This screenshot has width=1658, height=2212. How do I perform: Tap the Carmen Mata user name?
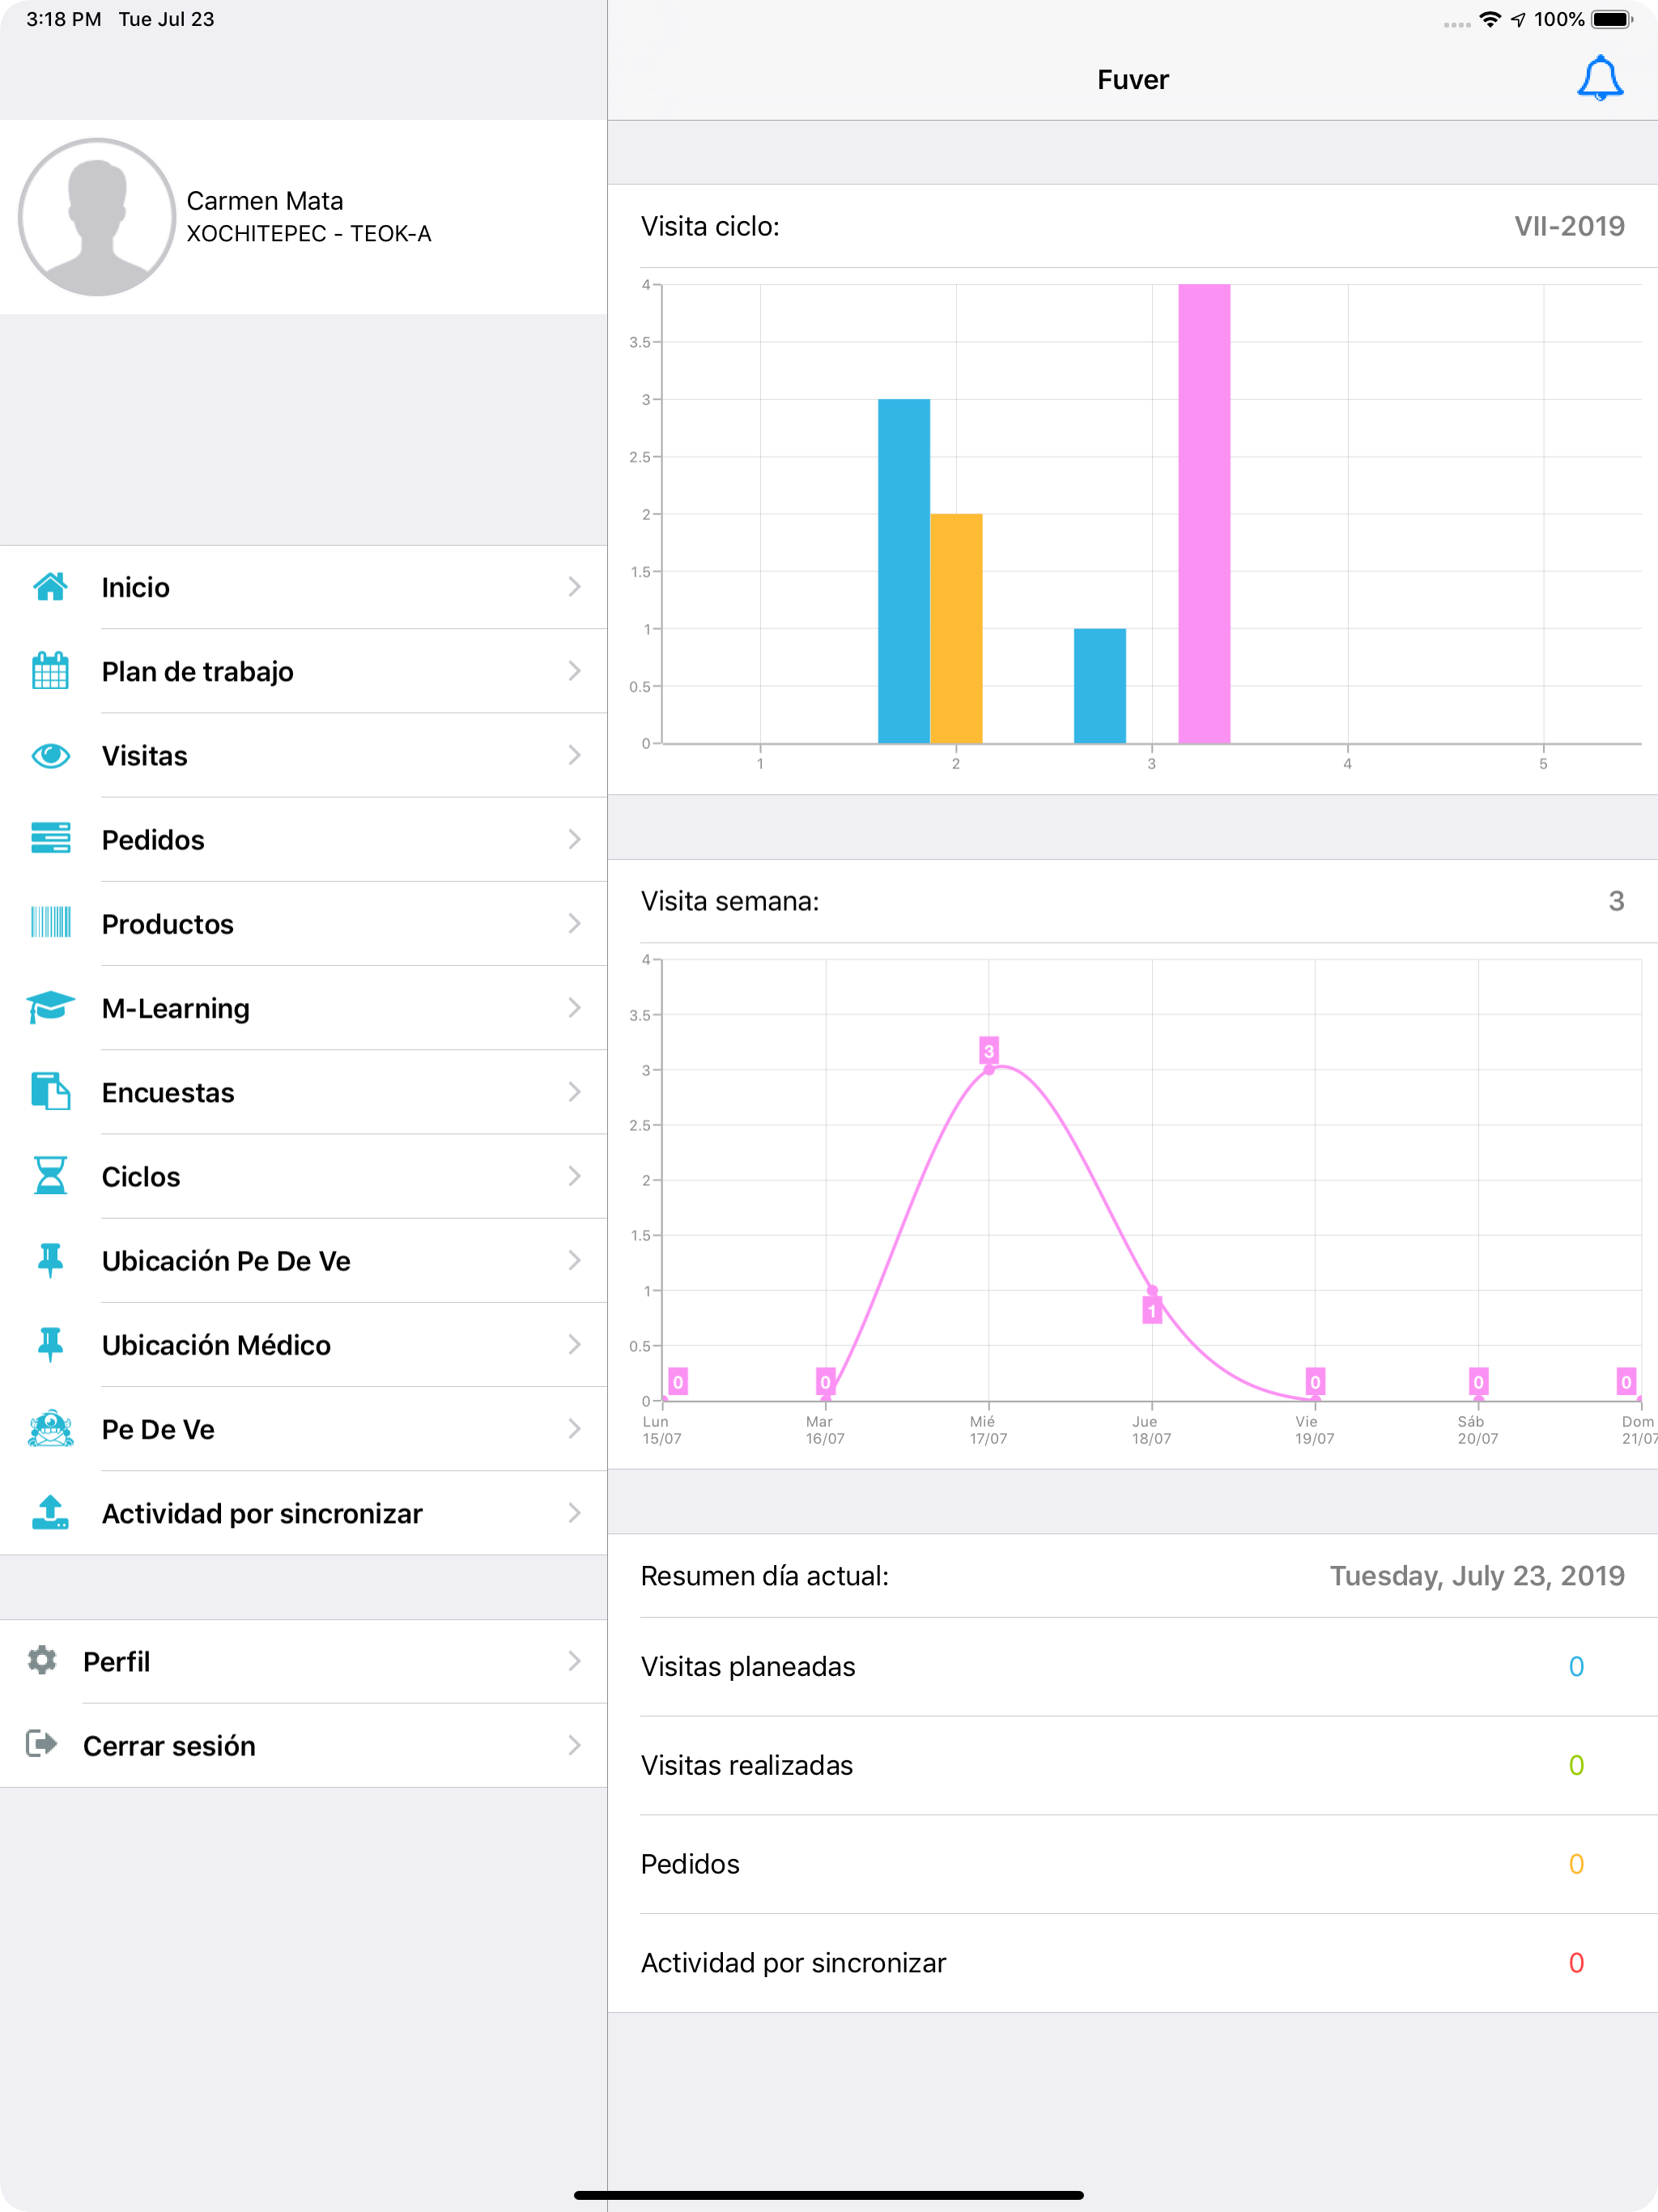[x=265, y=201]
